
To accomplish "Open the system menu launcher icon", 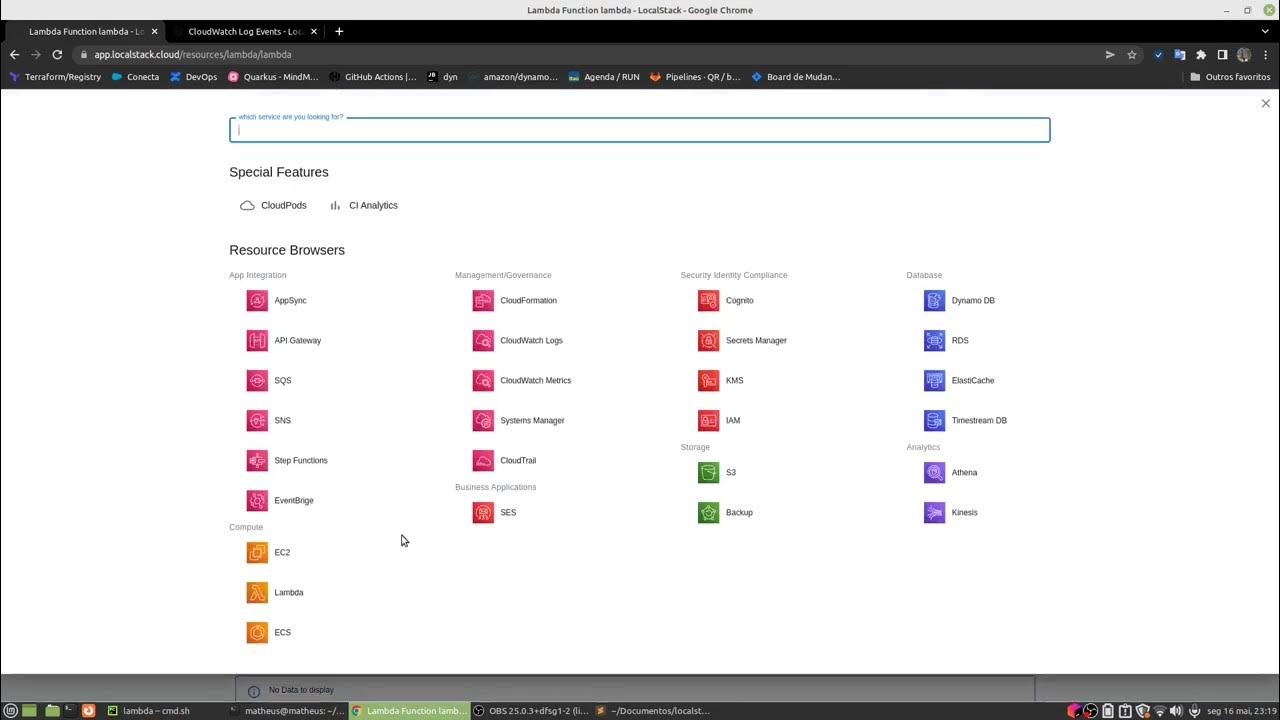I will [11, 711].
